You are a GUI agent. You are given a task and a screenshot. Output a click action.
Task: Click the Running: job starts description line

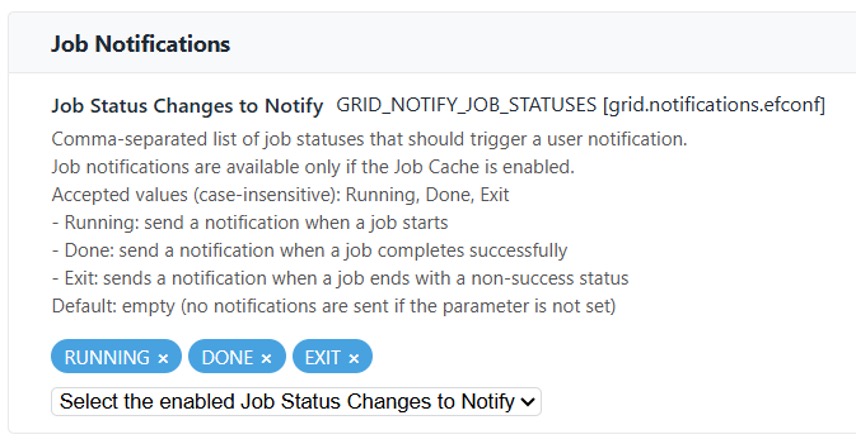(x=249, y=222)
